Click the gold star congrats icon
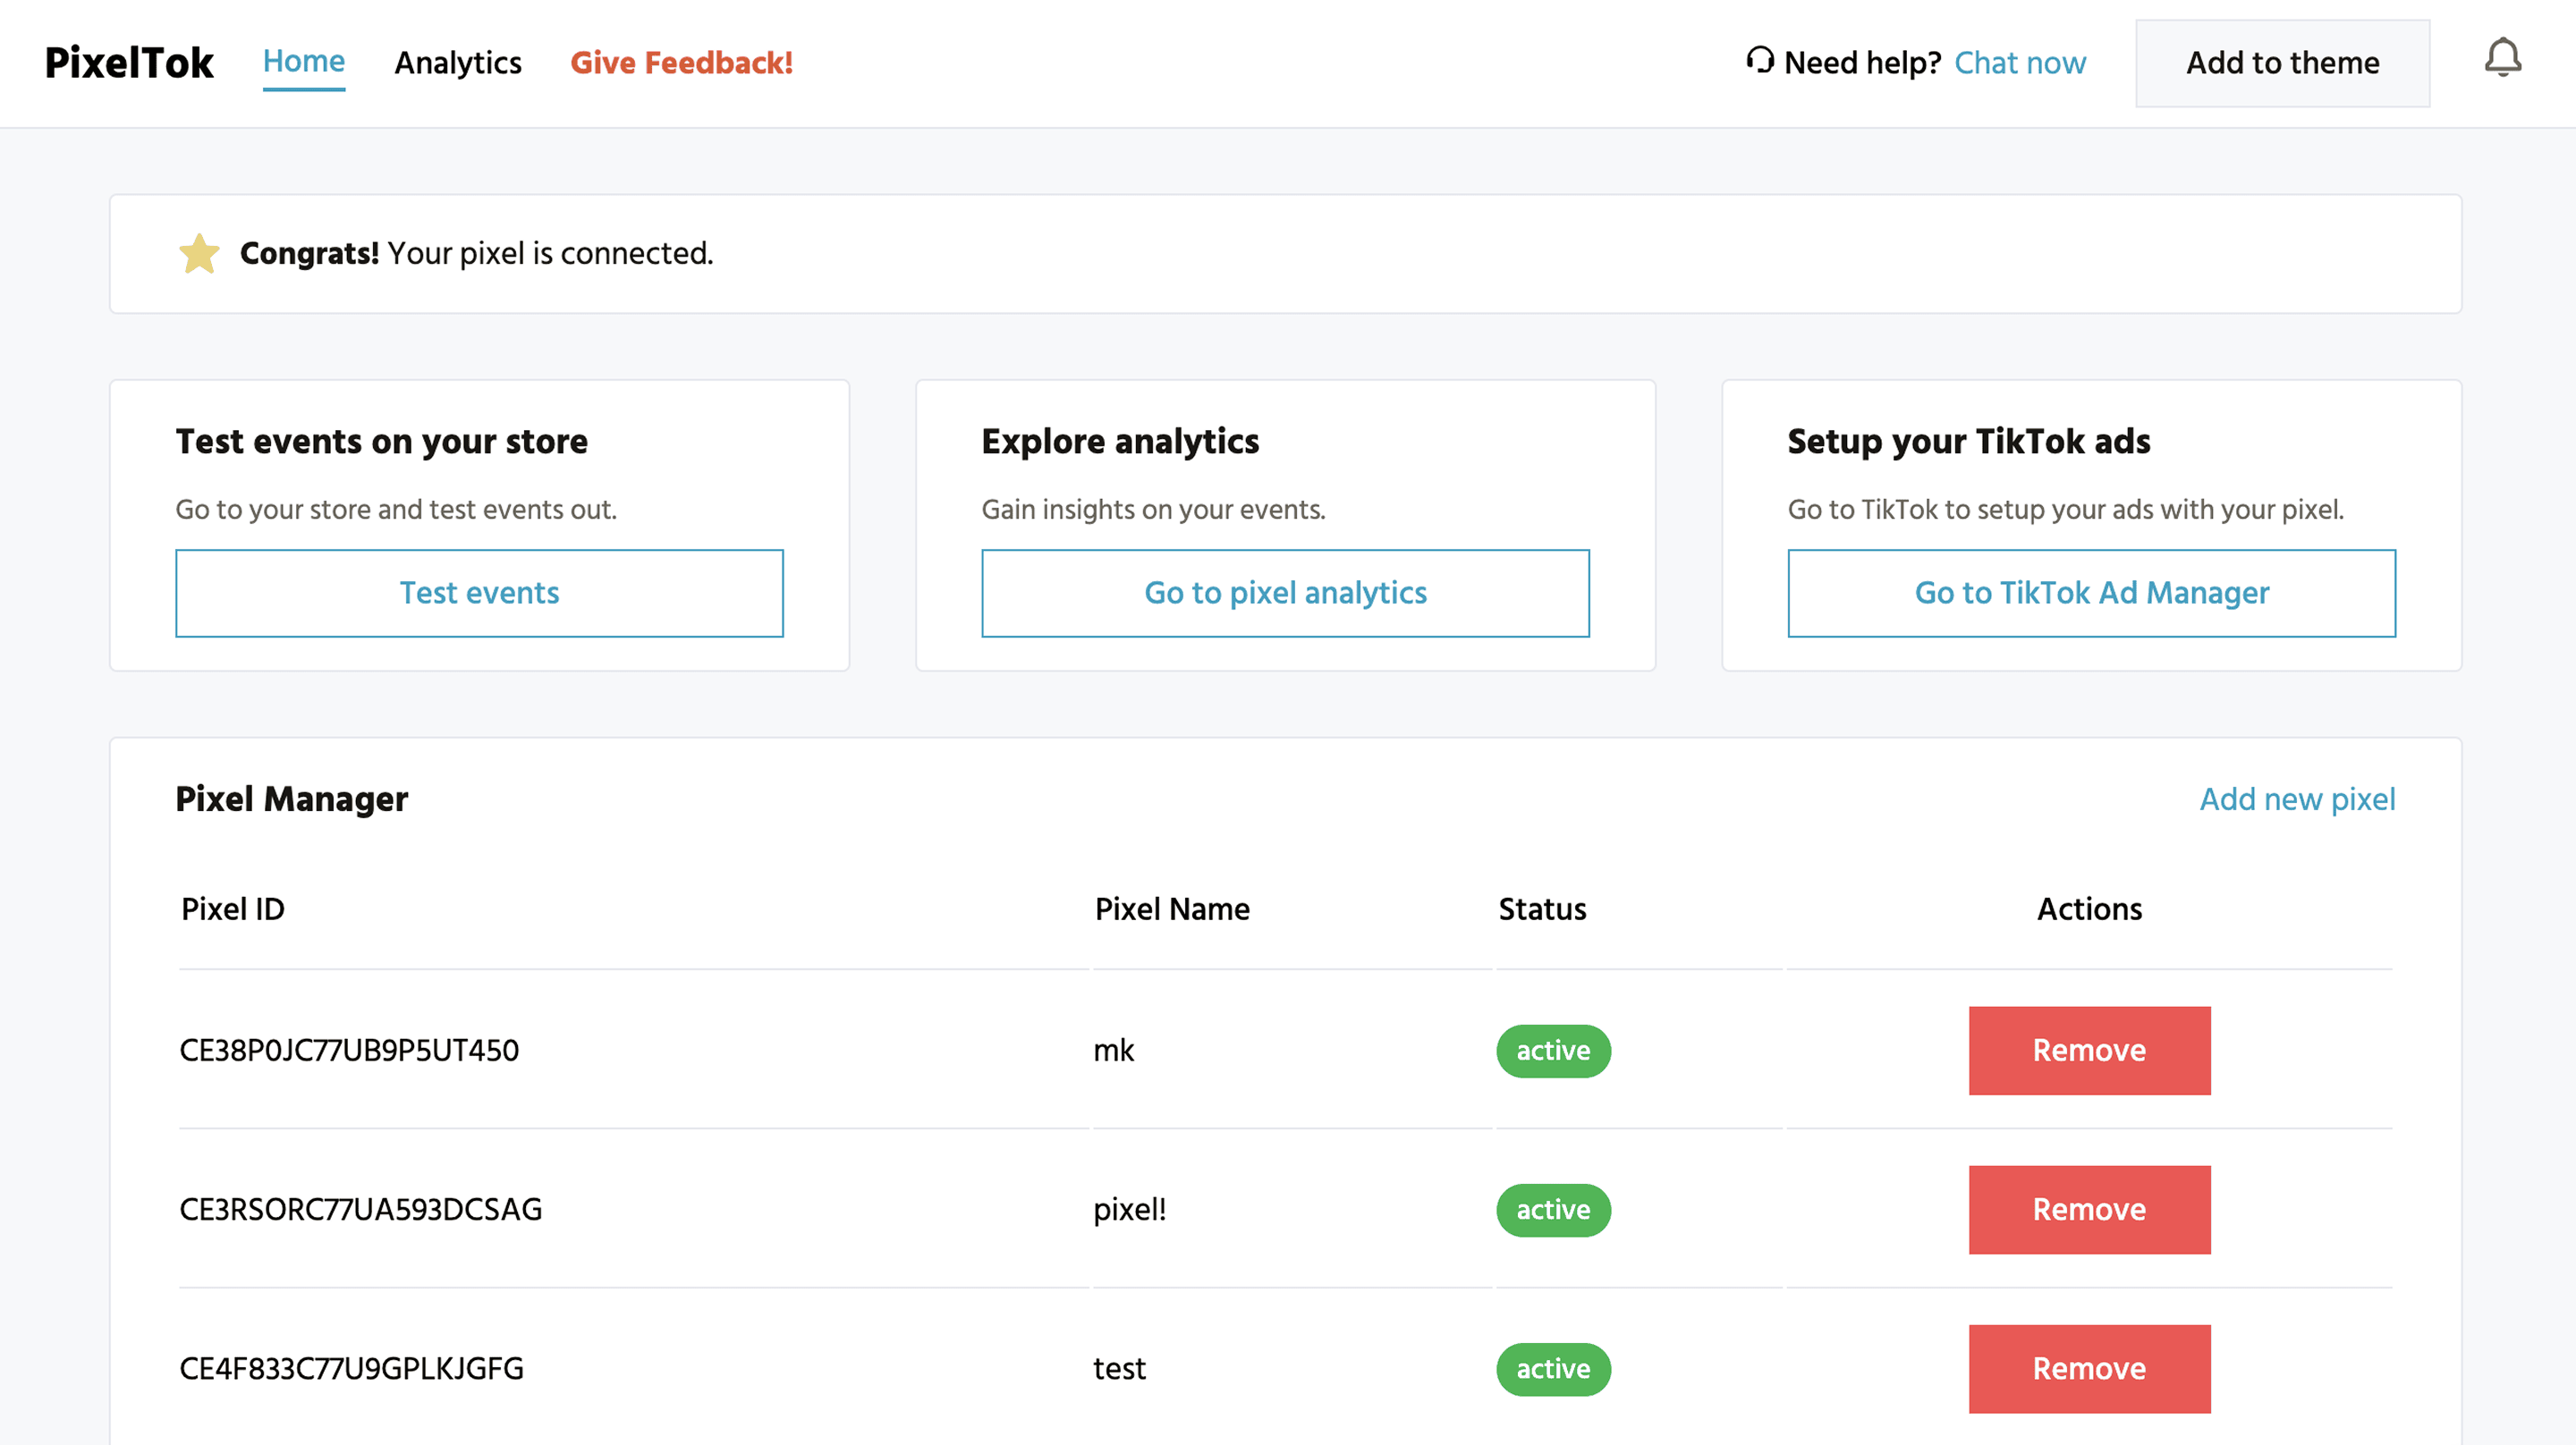2576x1445 pixels. click(199, 253)
